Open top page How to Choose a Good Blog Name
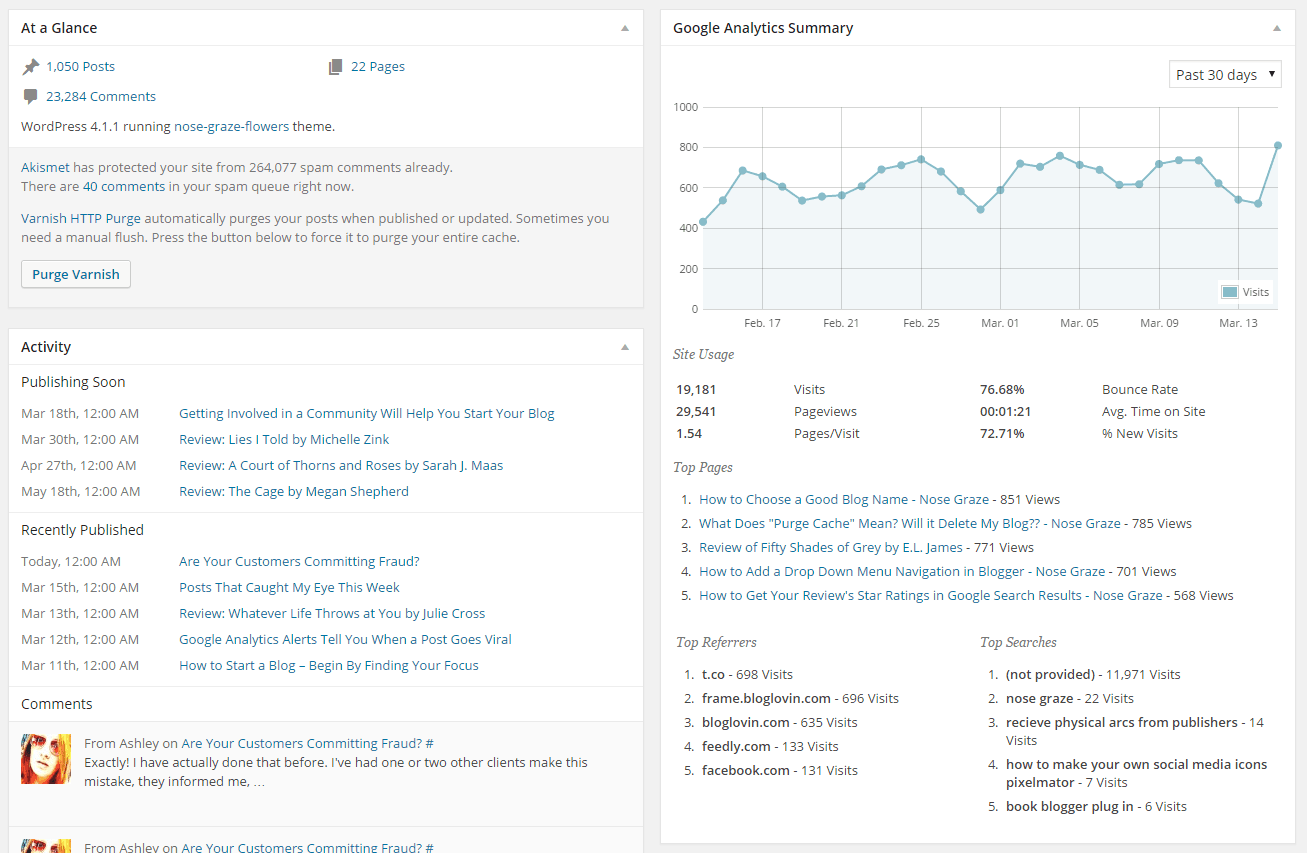 [x=803, y=499]
